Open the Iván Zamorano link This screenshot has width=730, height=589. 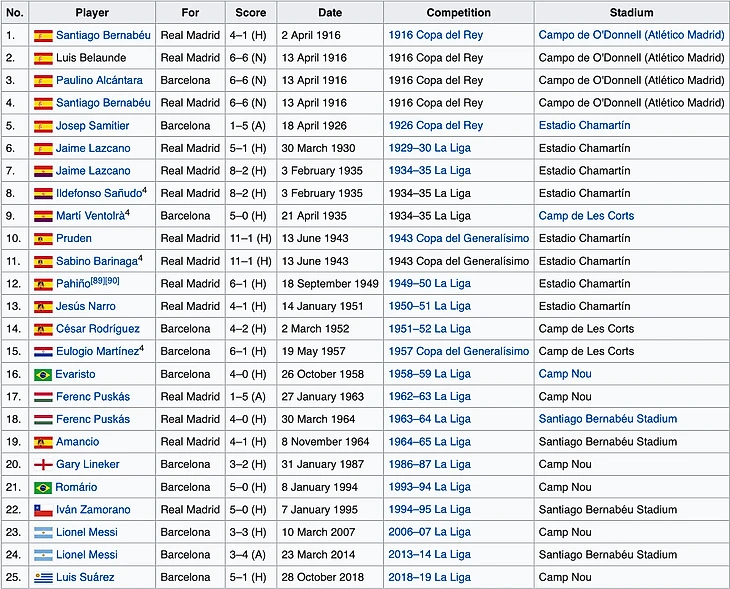point(93,510)
